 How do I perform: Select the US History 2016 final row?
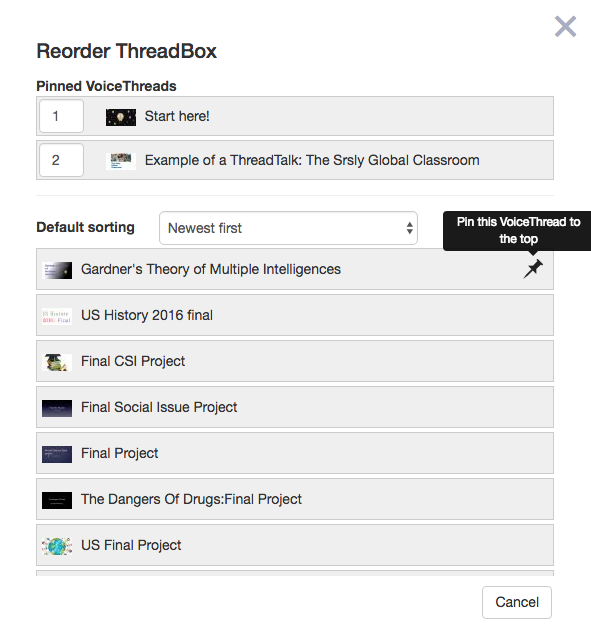[x=295, y=315]
